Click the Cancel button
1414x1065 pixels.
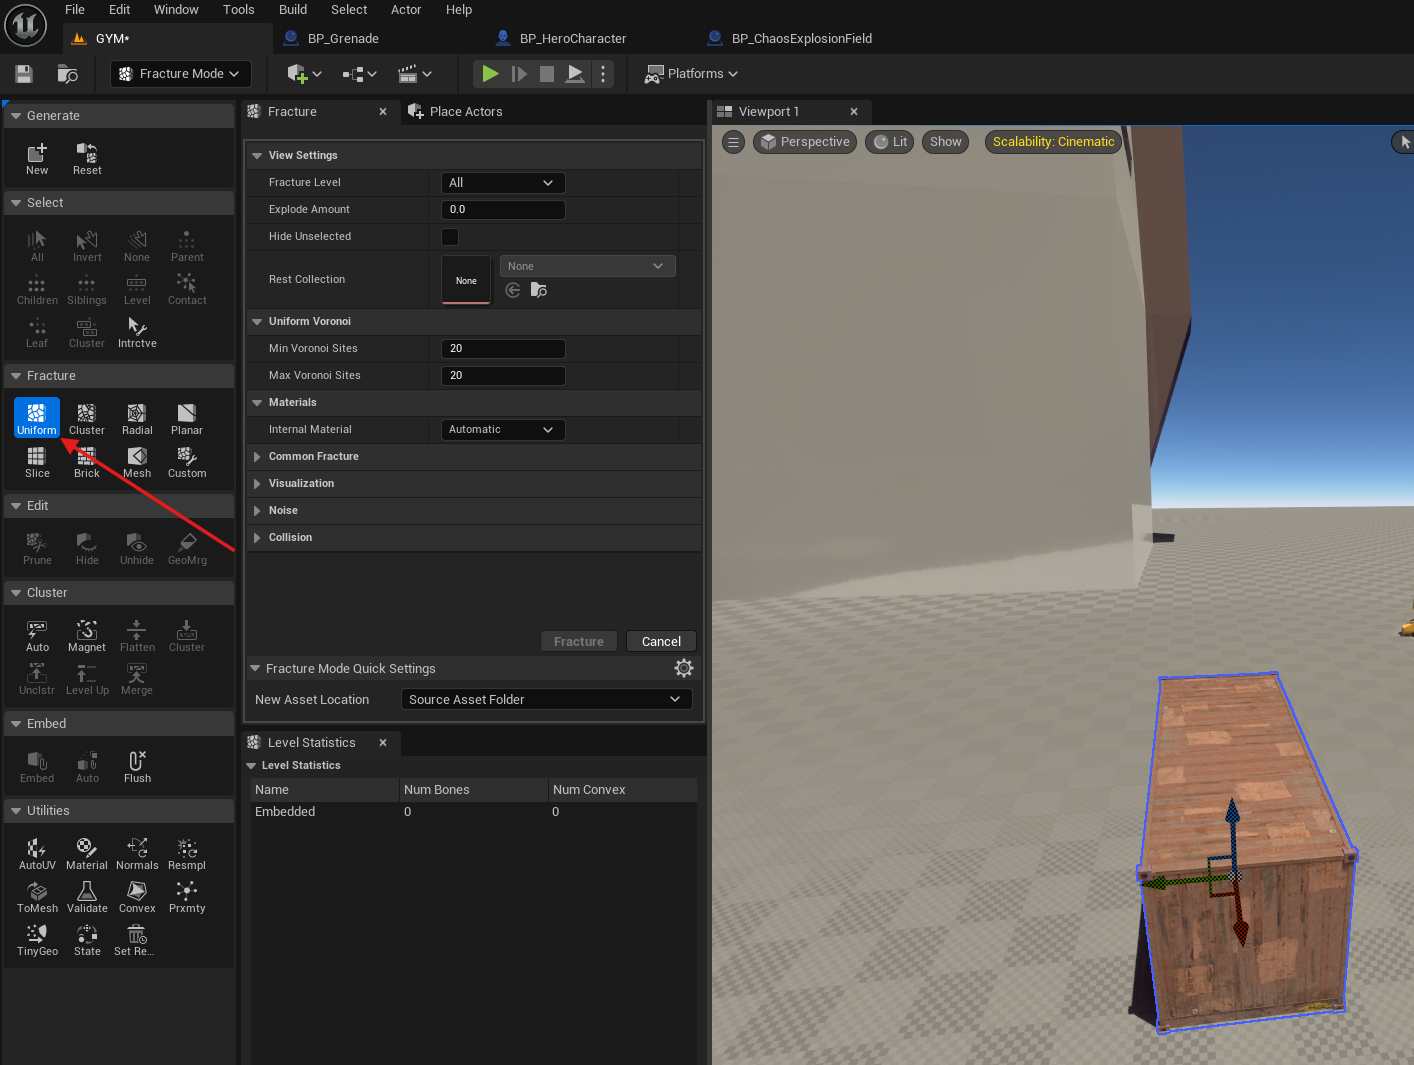pos(661,642)
